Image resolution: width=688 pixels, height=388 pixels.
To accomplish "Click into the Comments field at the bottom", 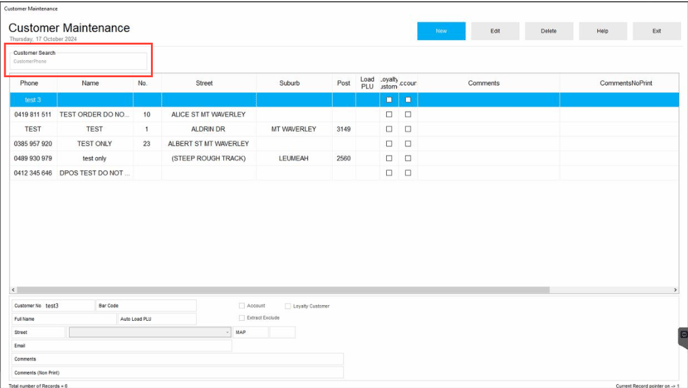I will pos(178,359).
